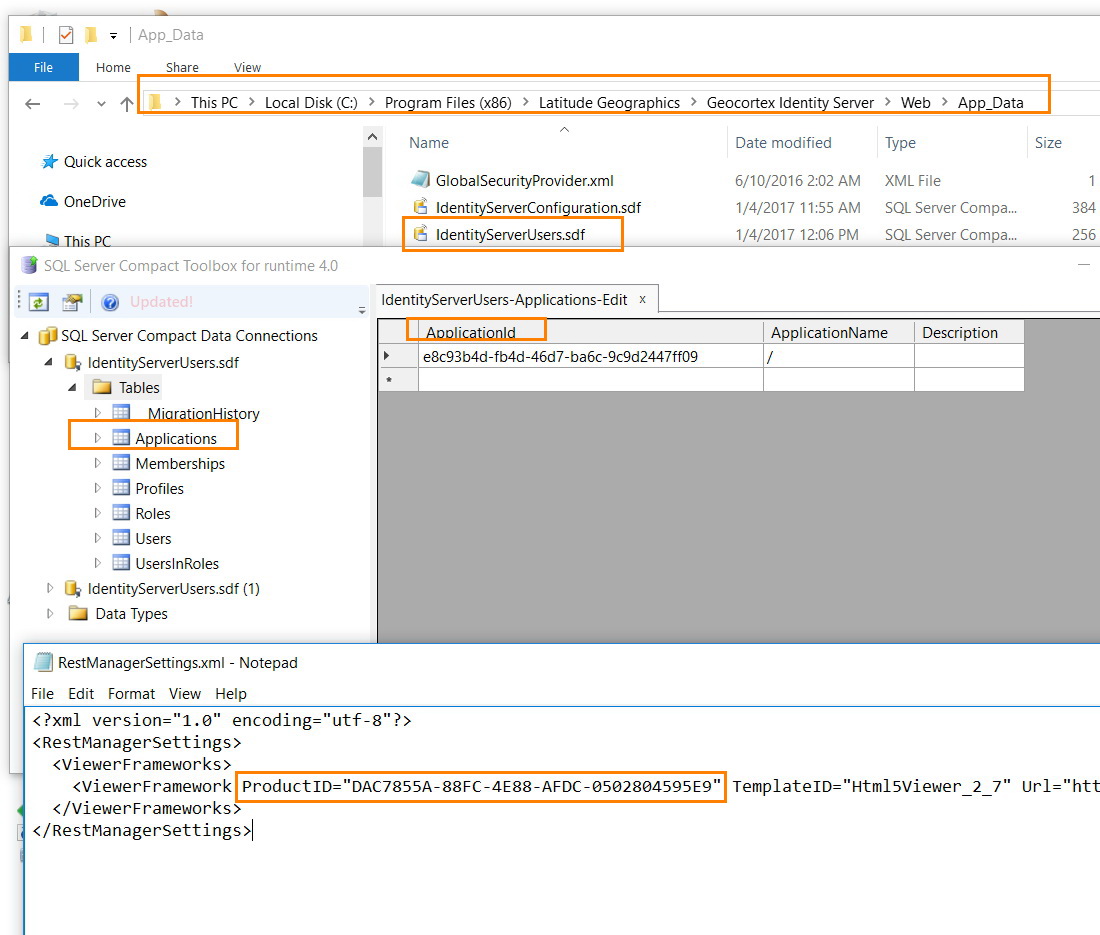Screen dimensions: 1100x935
Task: Expand the Data Types folder node
Action: pos(50,613)
